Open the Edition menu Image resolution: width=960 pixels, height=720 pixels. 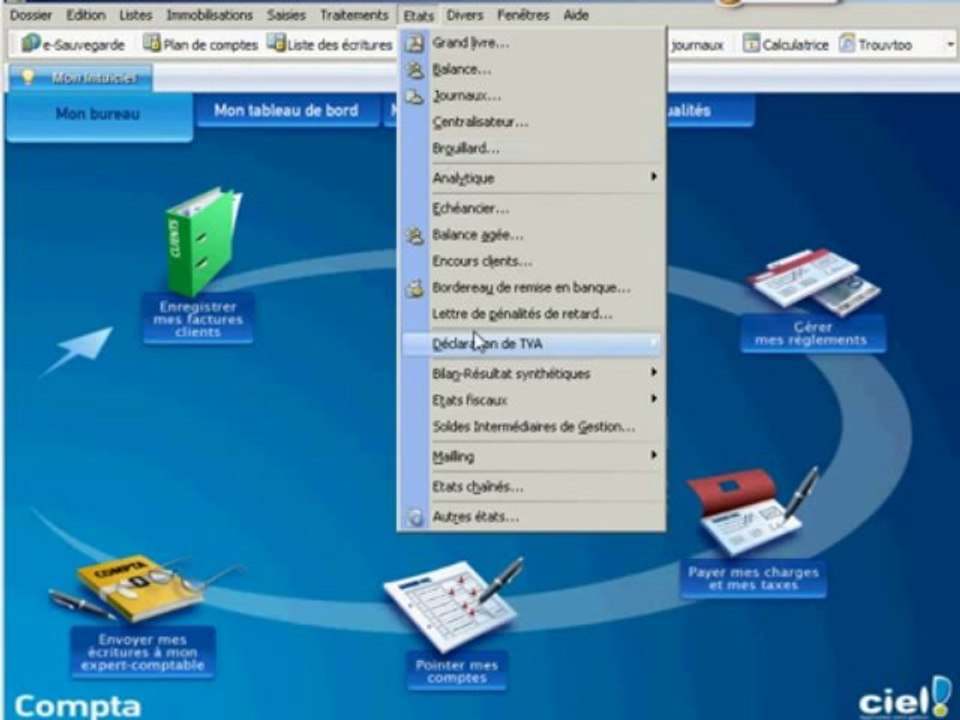click(86, 15)
